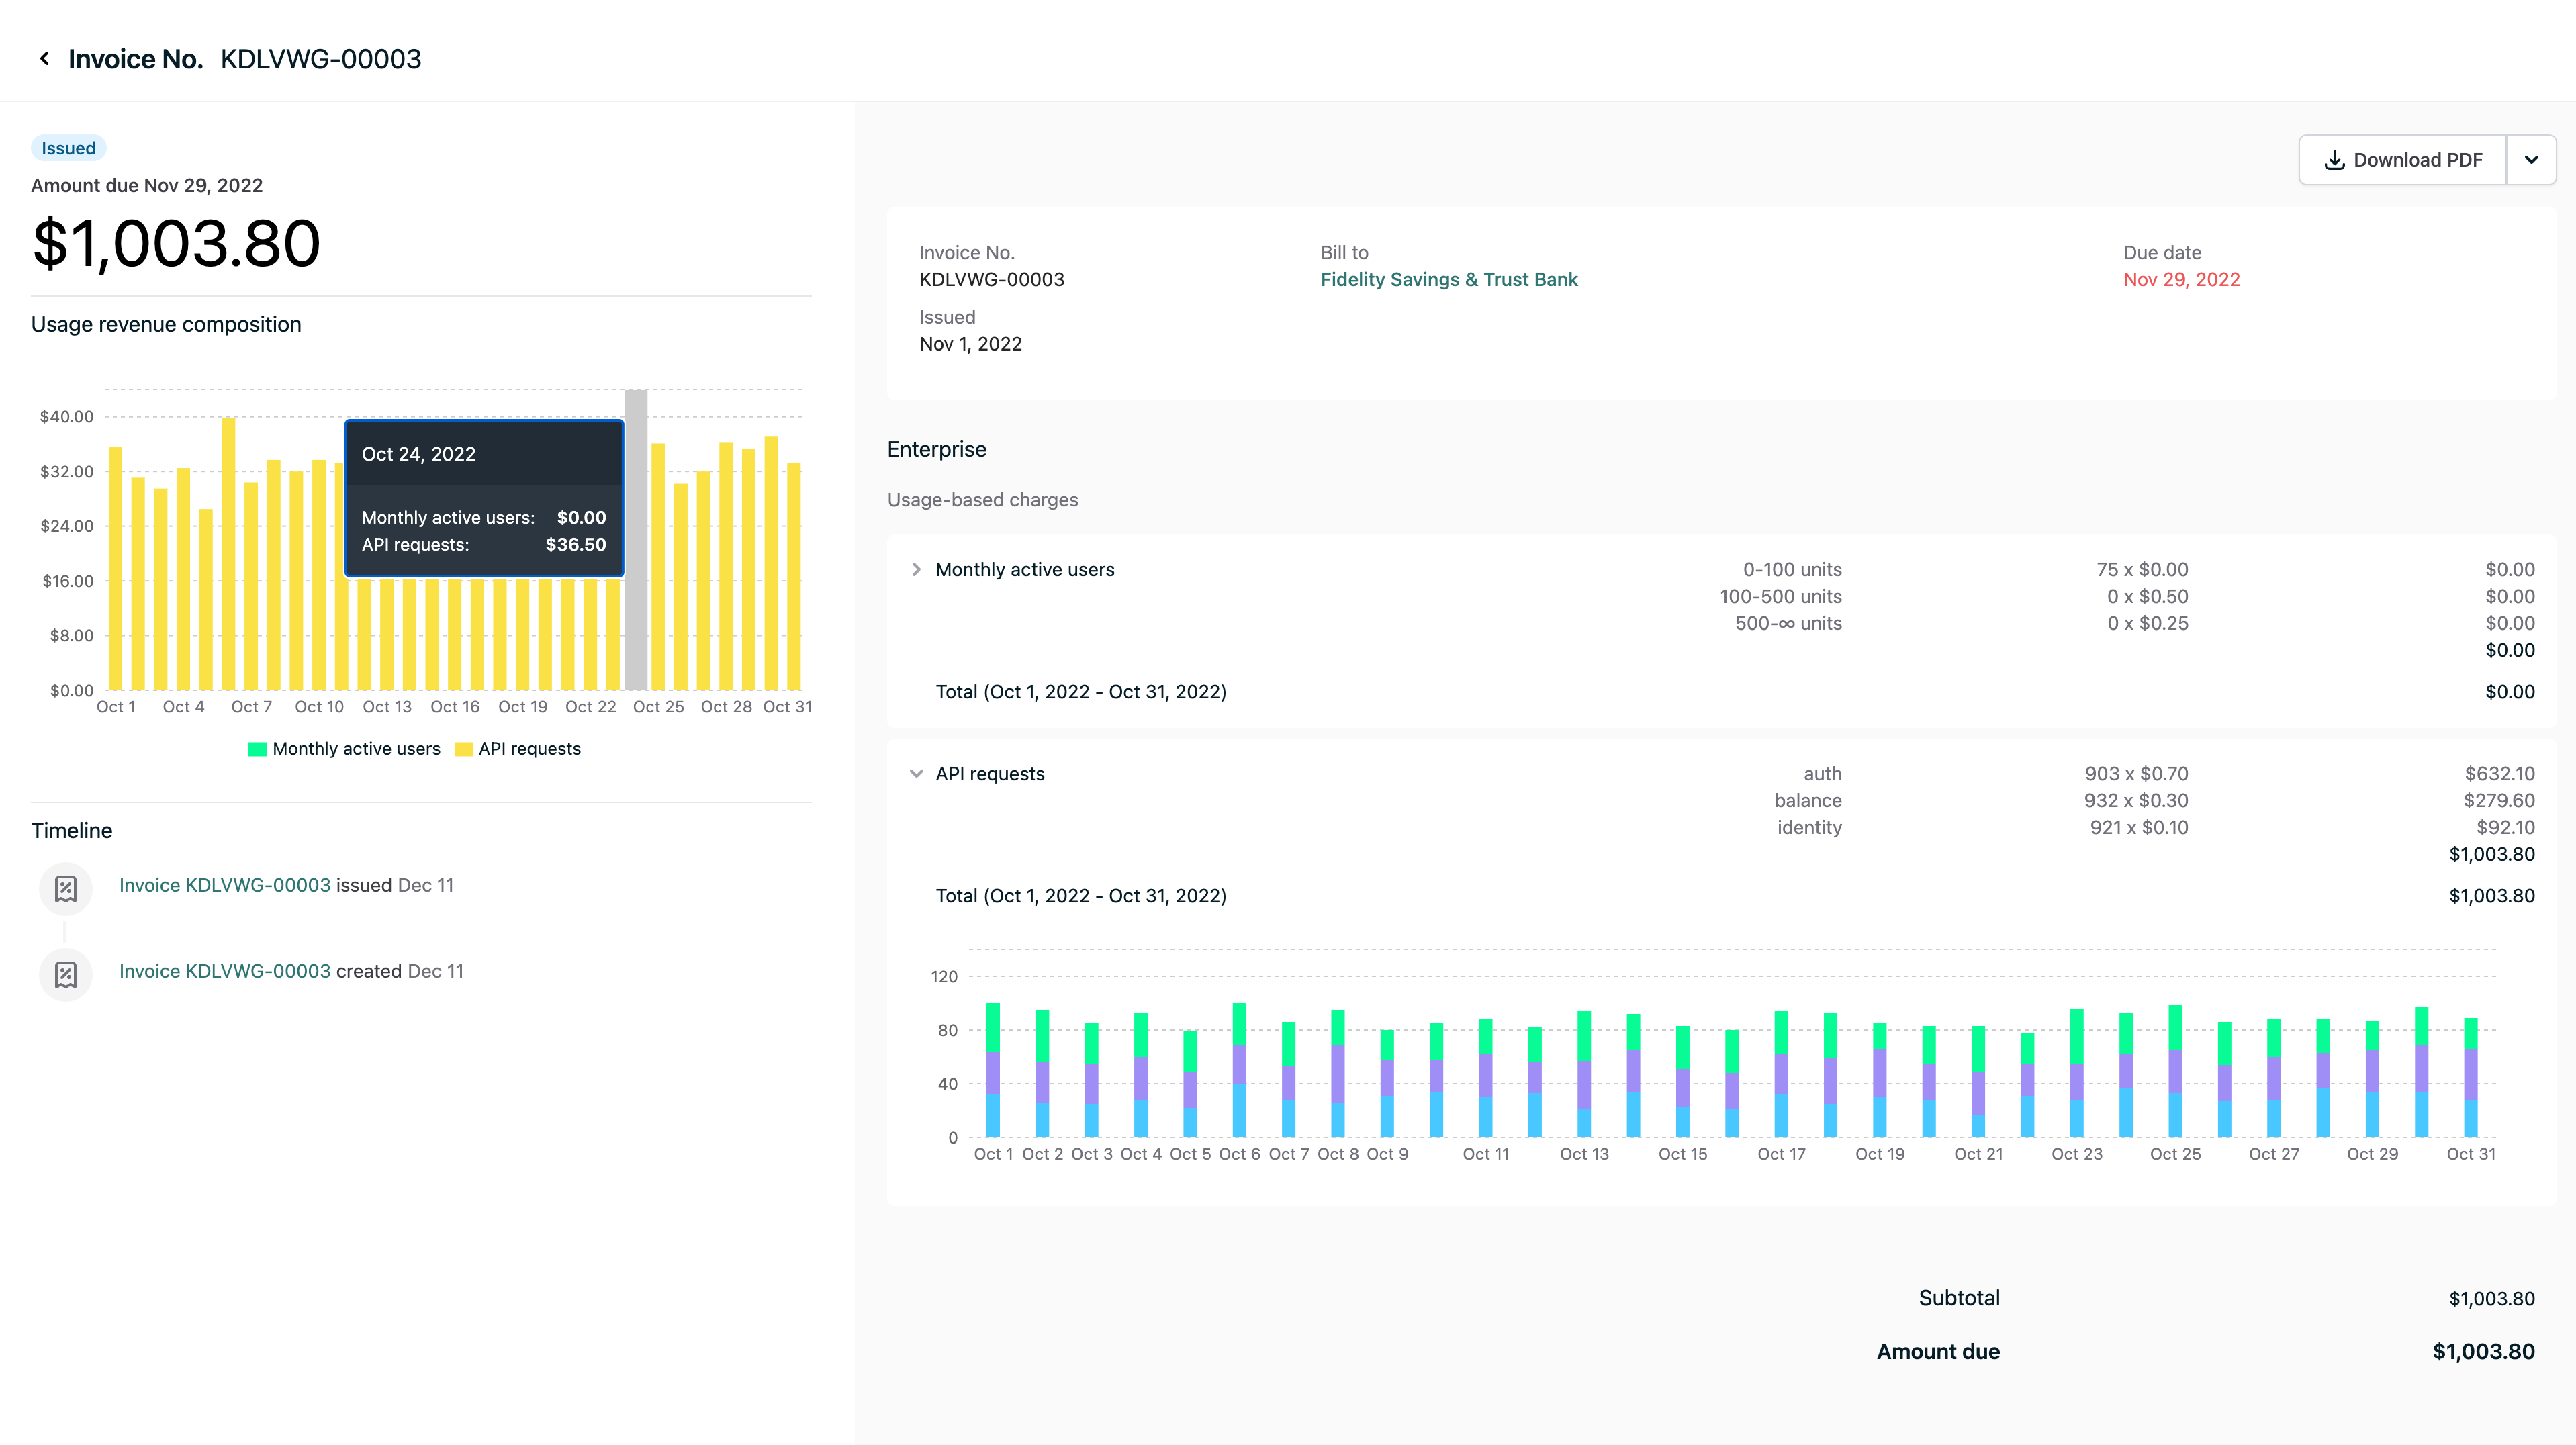The width and height of the screenshot is (2576, 1445).
Task: Click the Usage revenue composition heading
Action: coord(166,324)
